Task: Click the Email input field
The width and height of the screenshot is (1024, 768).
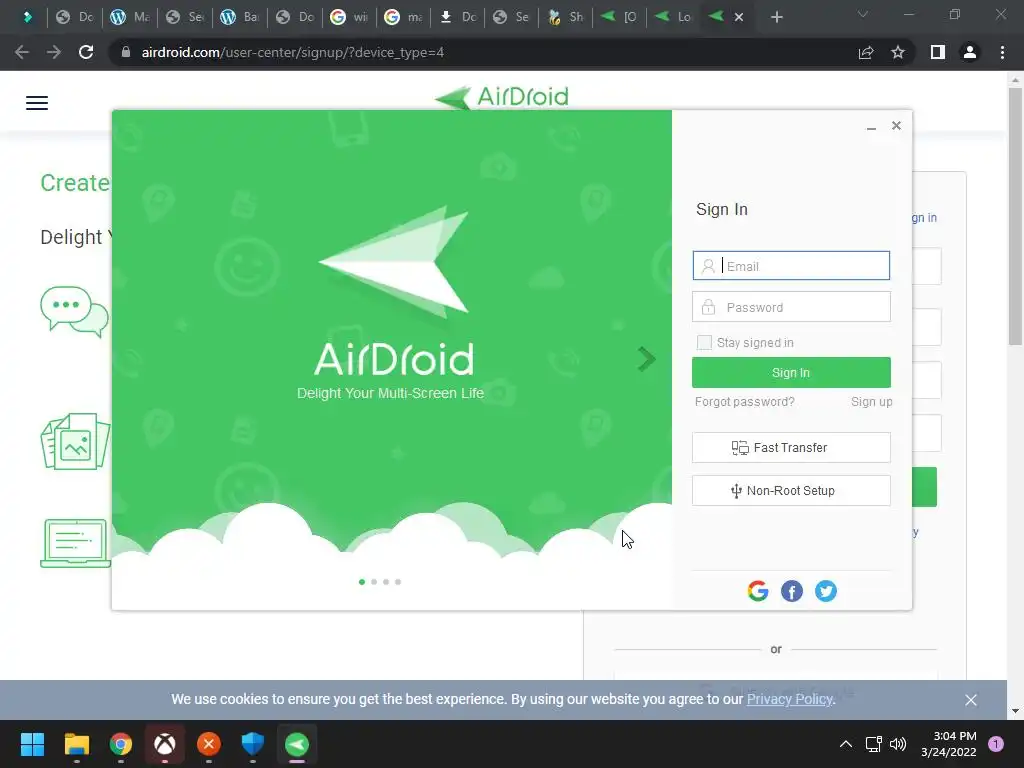Action: (791, 266)
